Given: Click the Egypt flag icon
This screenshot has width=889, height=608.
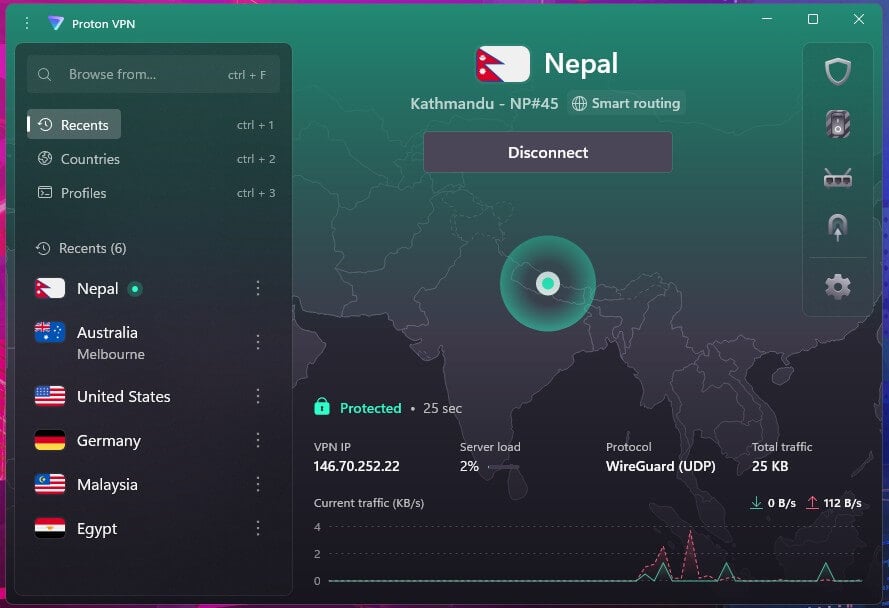Looking at the screenshot, I should pos(50,529).
